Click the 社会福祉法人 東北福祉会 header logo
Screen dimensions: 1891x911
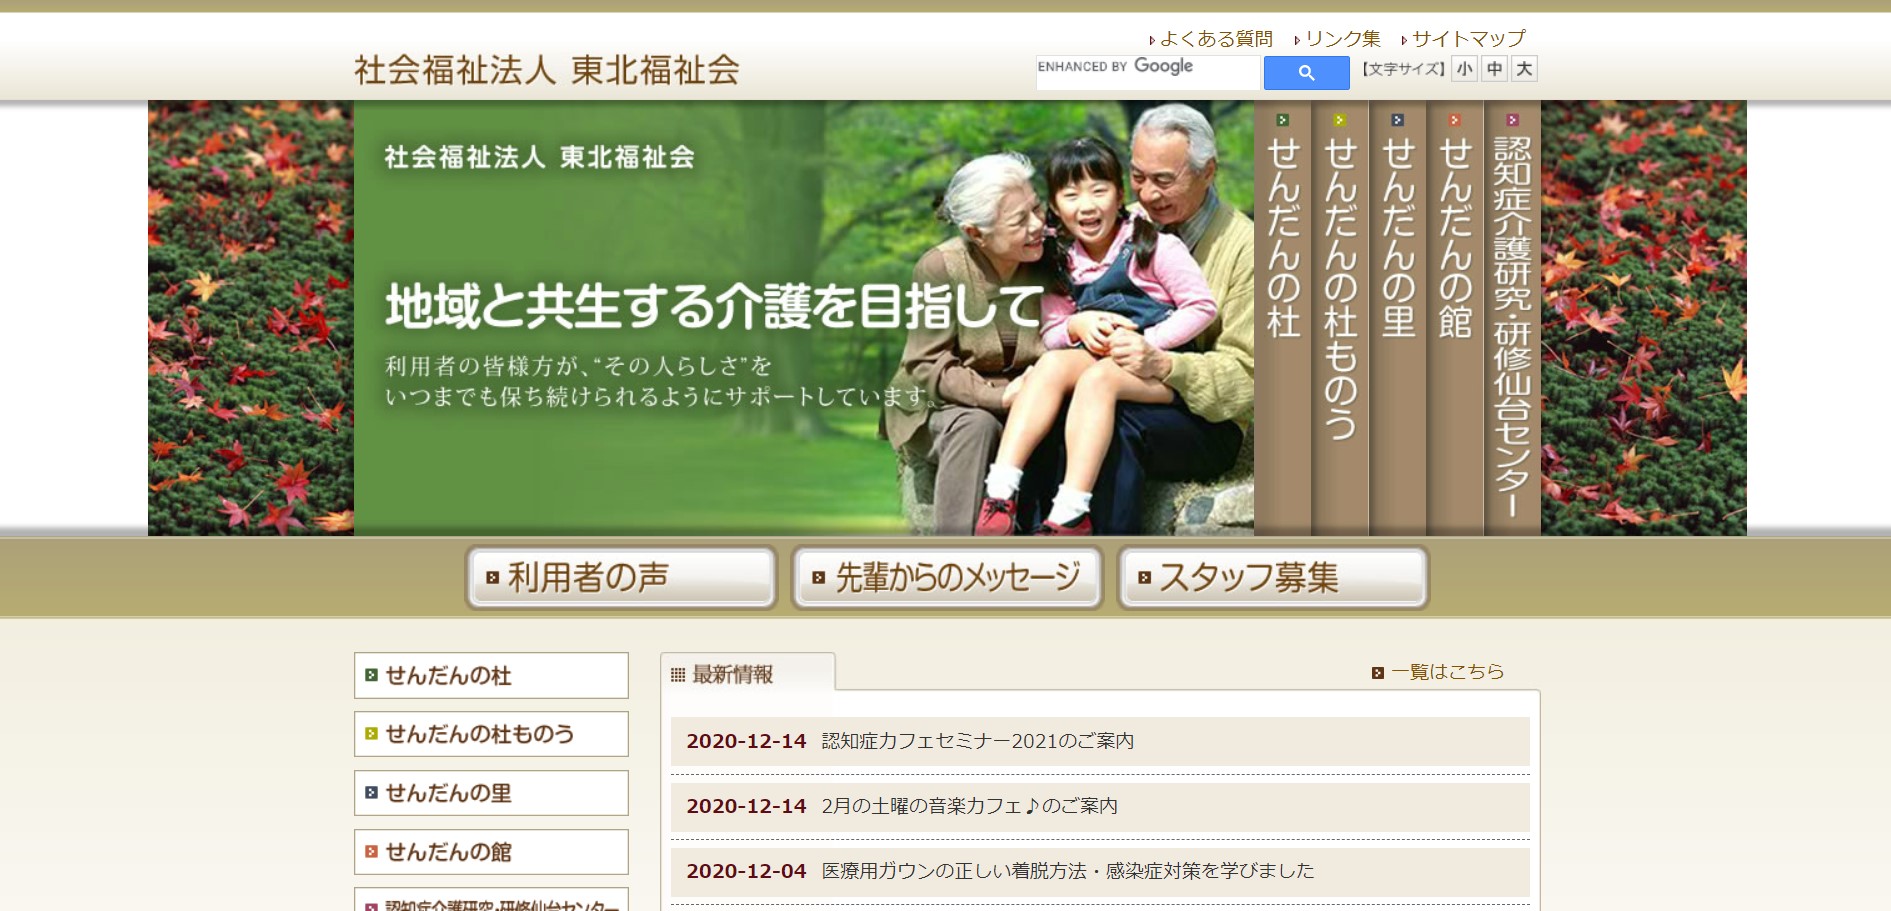point(547,70)
